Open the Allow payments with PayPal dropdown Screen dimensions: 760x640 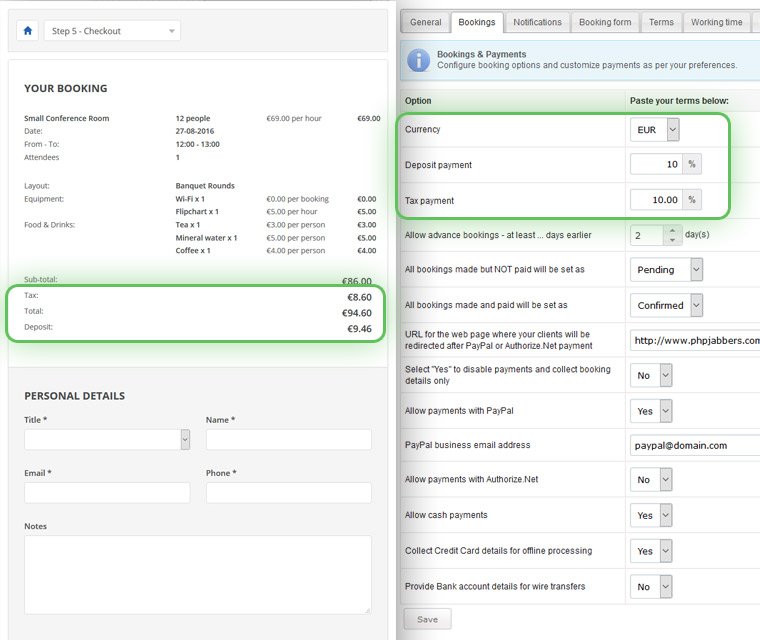click(651, 411)
